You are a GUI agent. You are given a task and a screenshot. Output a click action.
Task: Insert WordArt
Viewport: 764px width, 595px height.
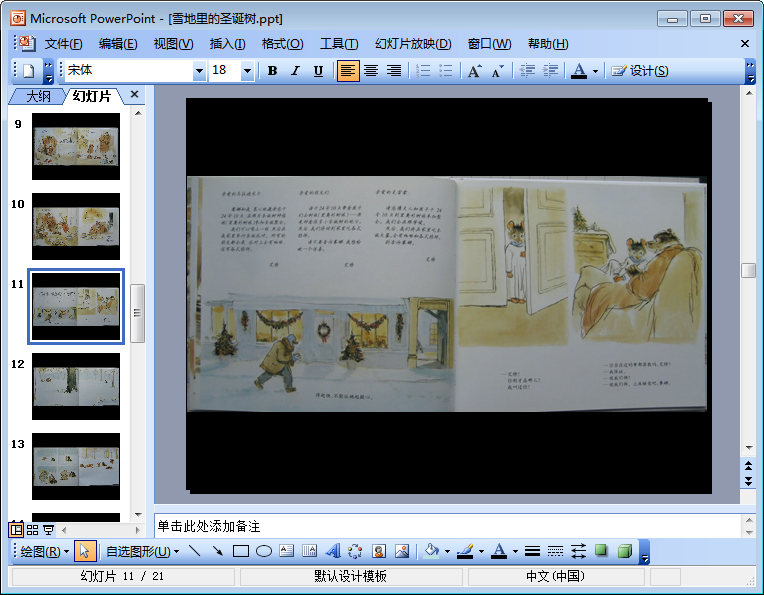click(333, 552)
